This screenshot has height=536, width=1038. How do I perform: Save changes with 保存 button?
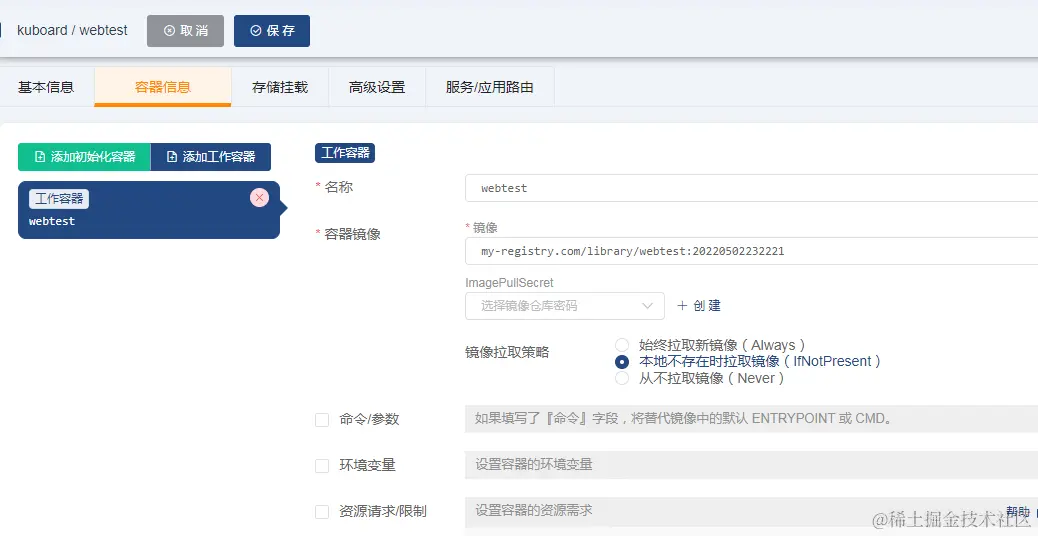point(271,31)
